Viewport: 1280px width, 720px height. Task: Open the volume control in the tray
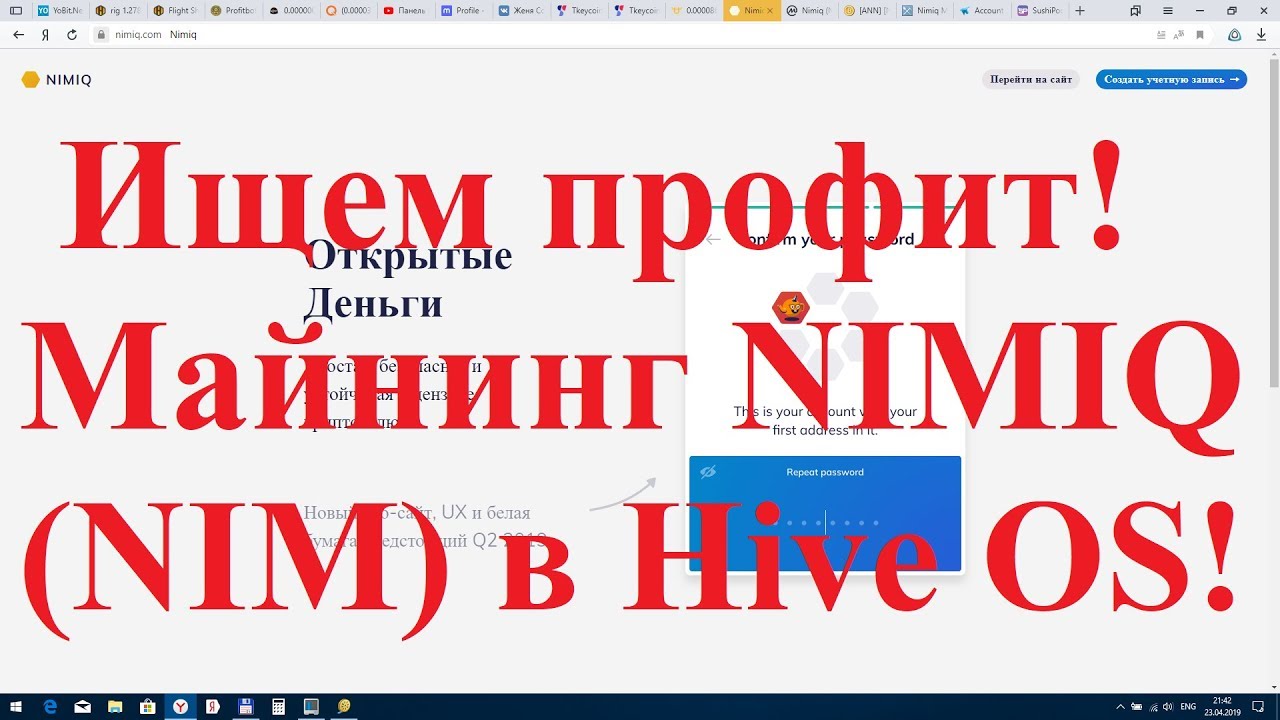coord(1167,706)
